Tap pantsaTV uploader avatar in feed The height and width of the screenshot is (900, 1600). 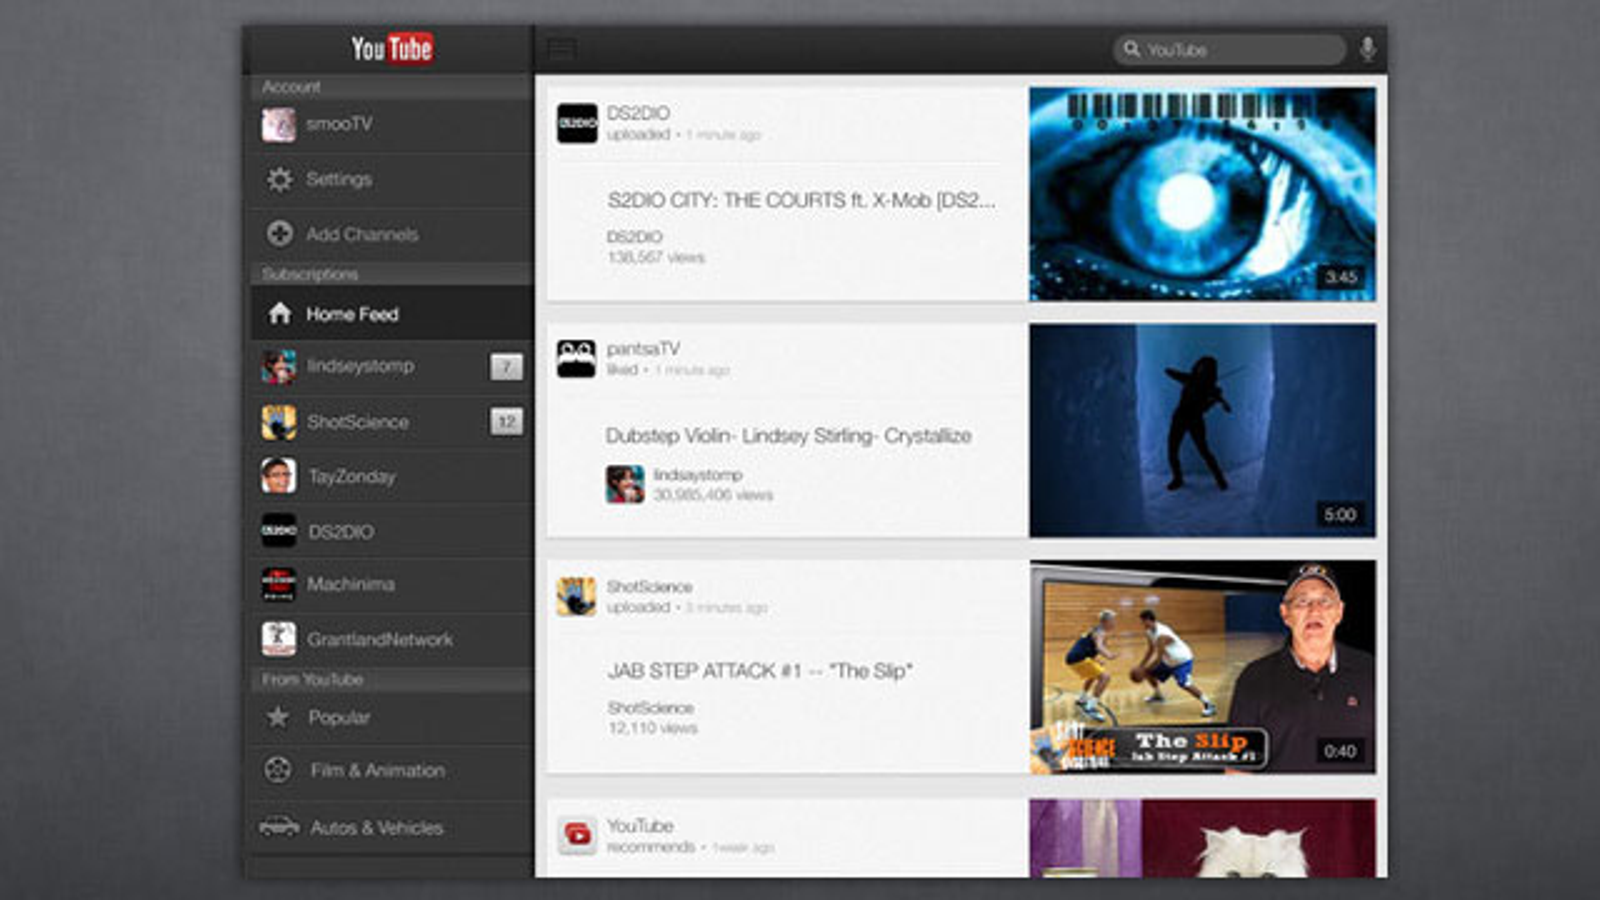point(576,358)
